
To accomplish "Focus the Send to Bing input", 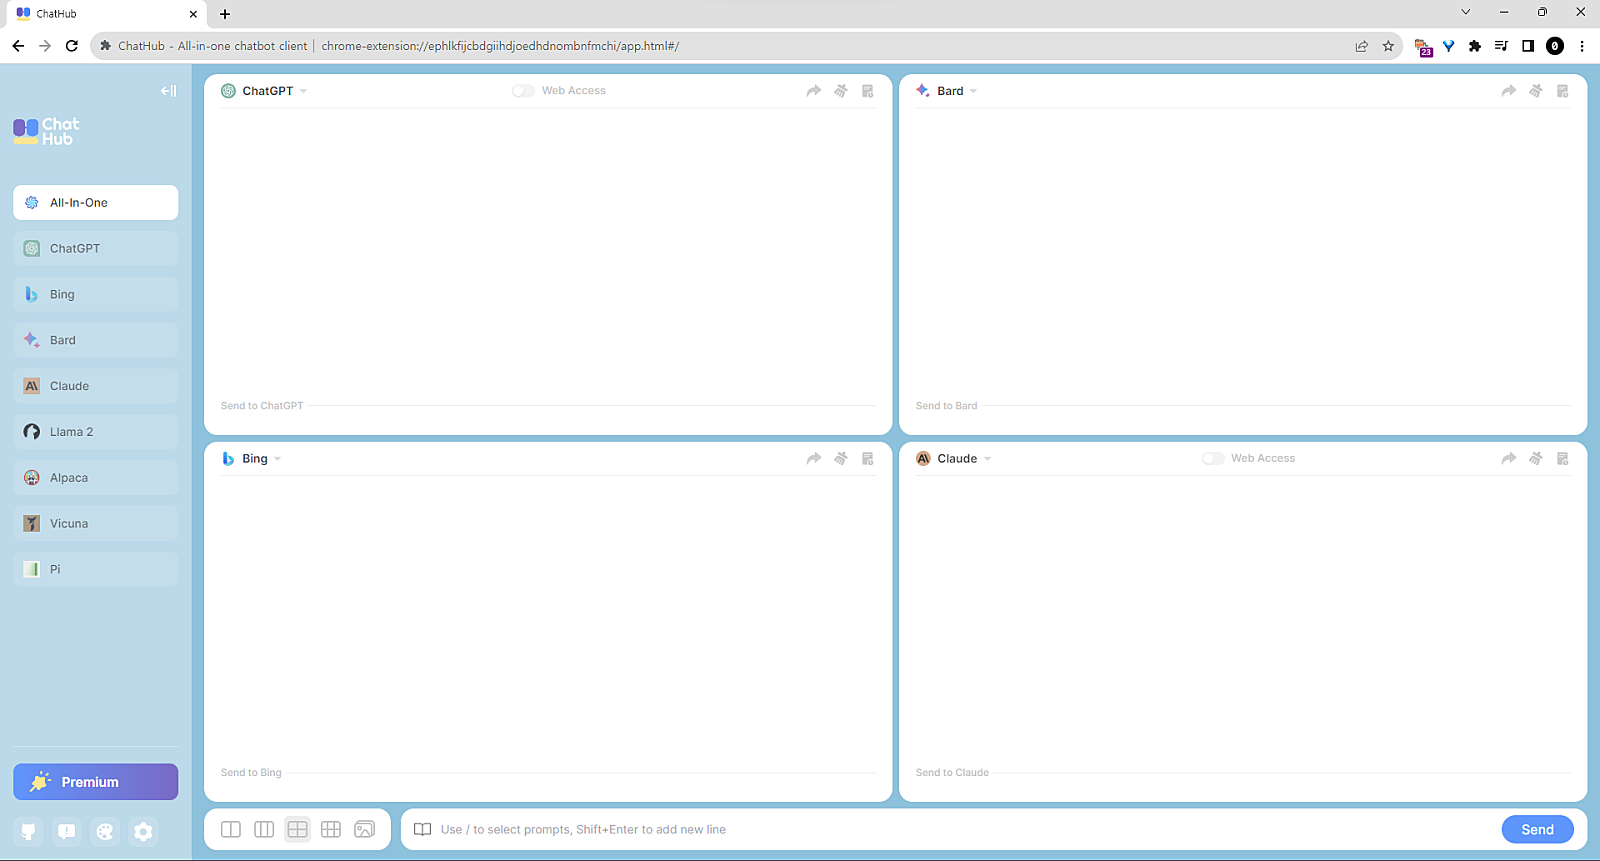I will pos(548,773).
